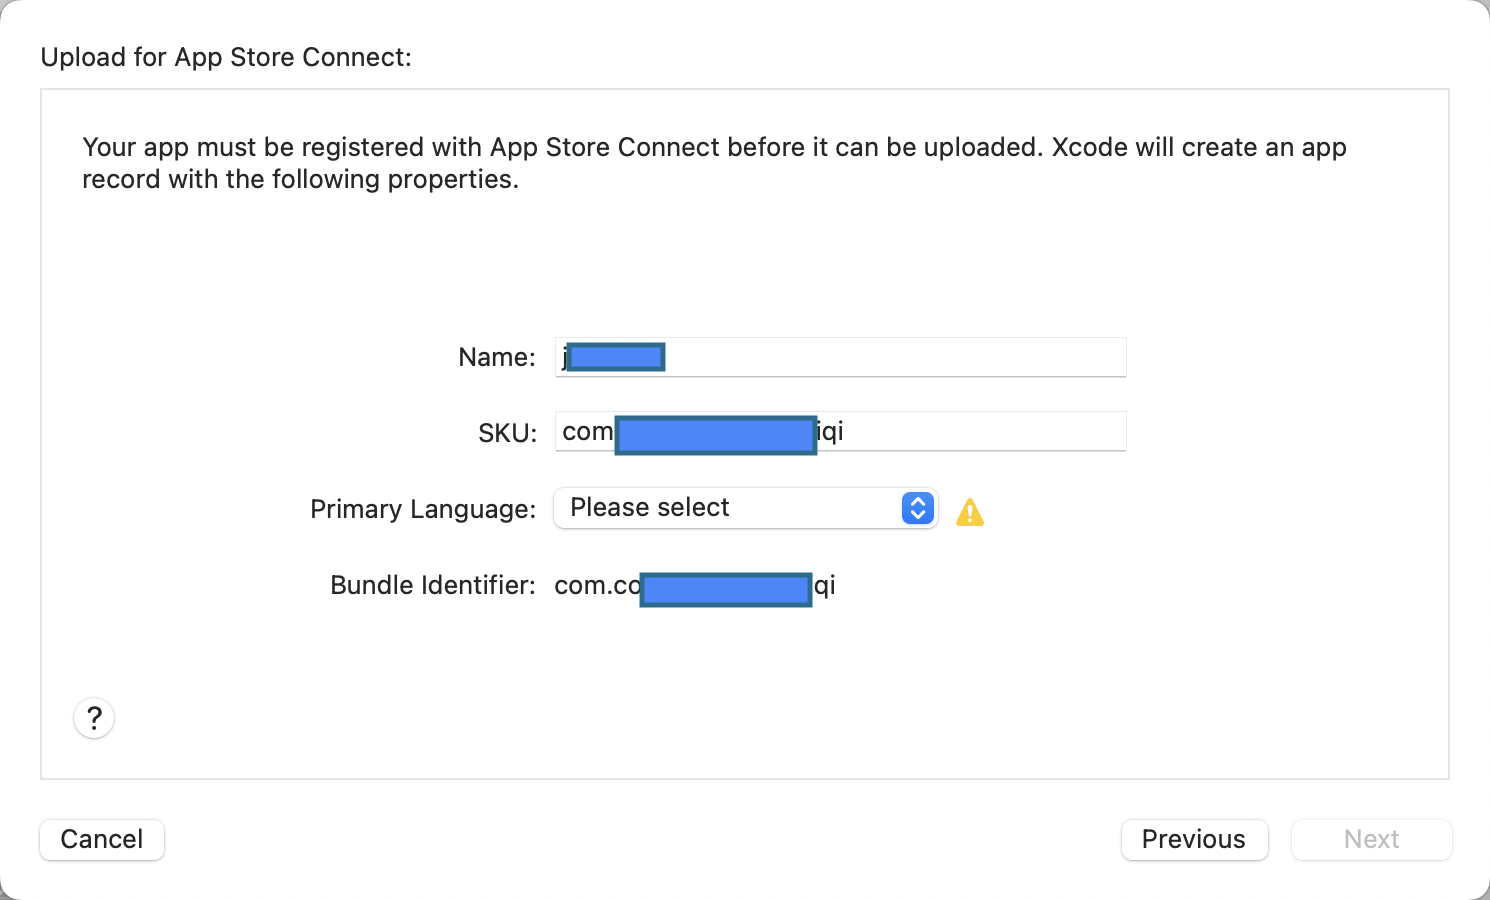The image size is (1490, 900).
Task: Click the grayed-out Next button
Action: point(1371,840)
